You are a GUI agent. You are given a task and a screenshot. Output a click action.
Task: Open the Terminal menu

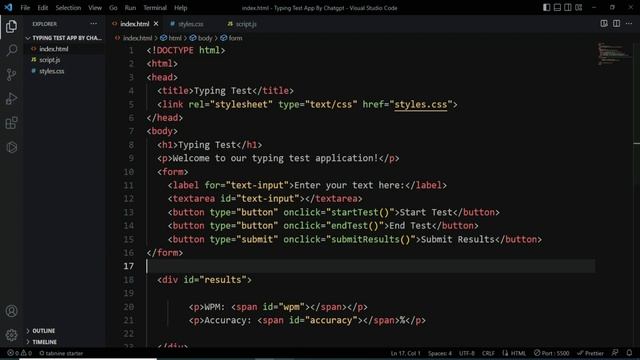click(x=155, y=8)
